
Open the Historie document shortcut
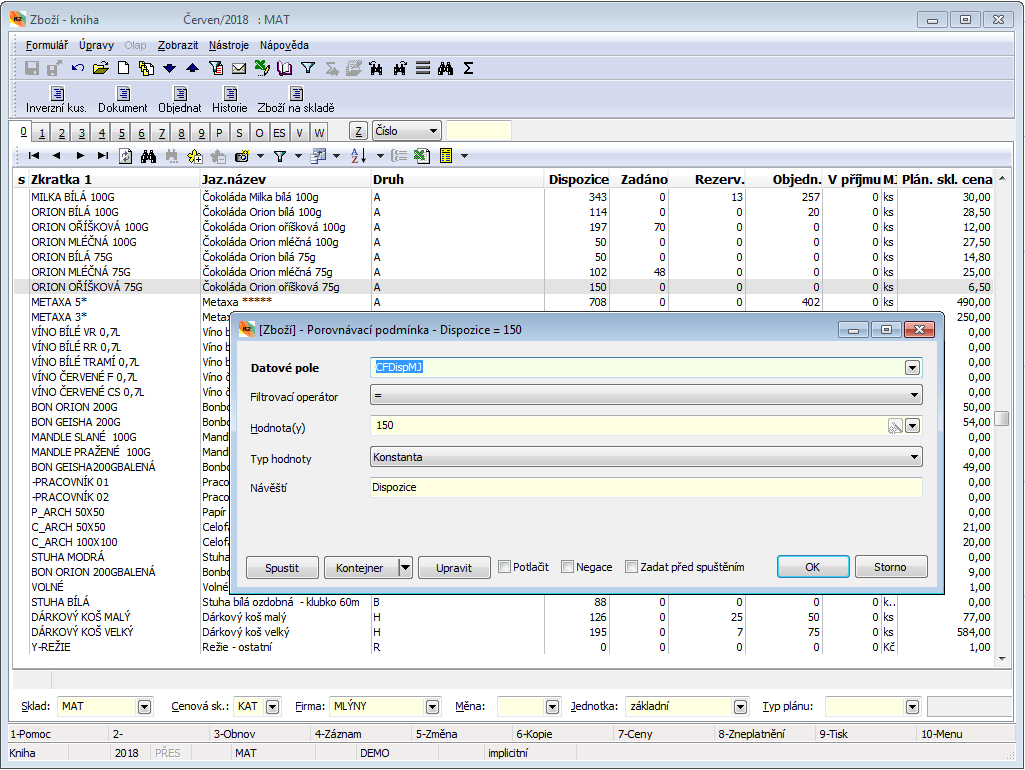click(229, 99)
